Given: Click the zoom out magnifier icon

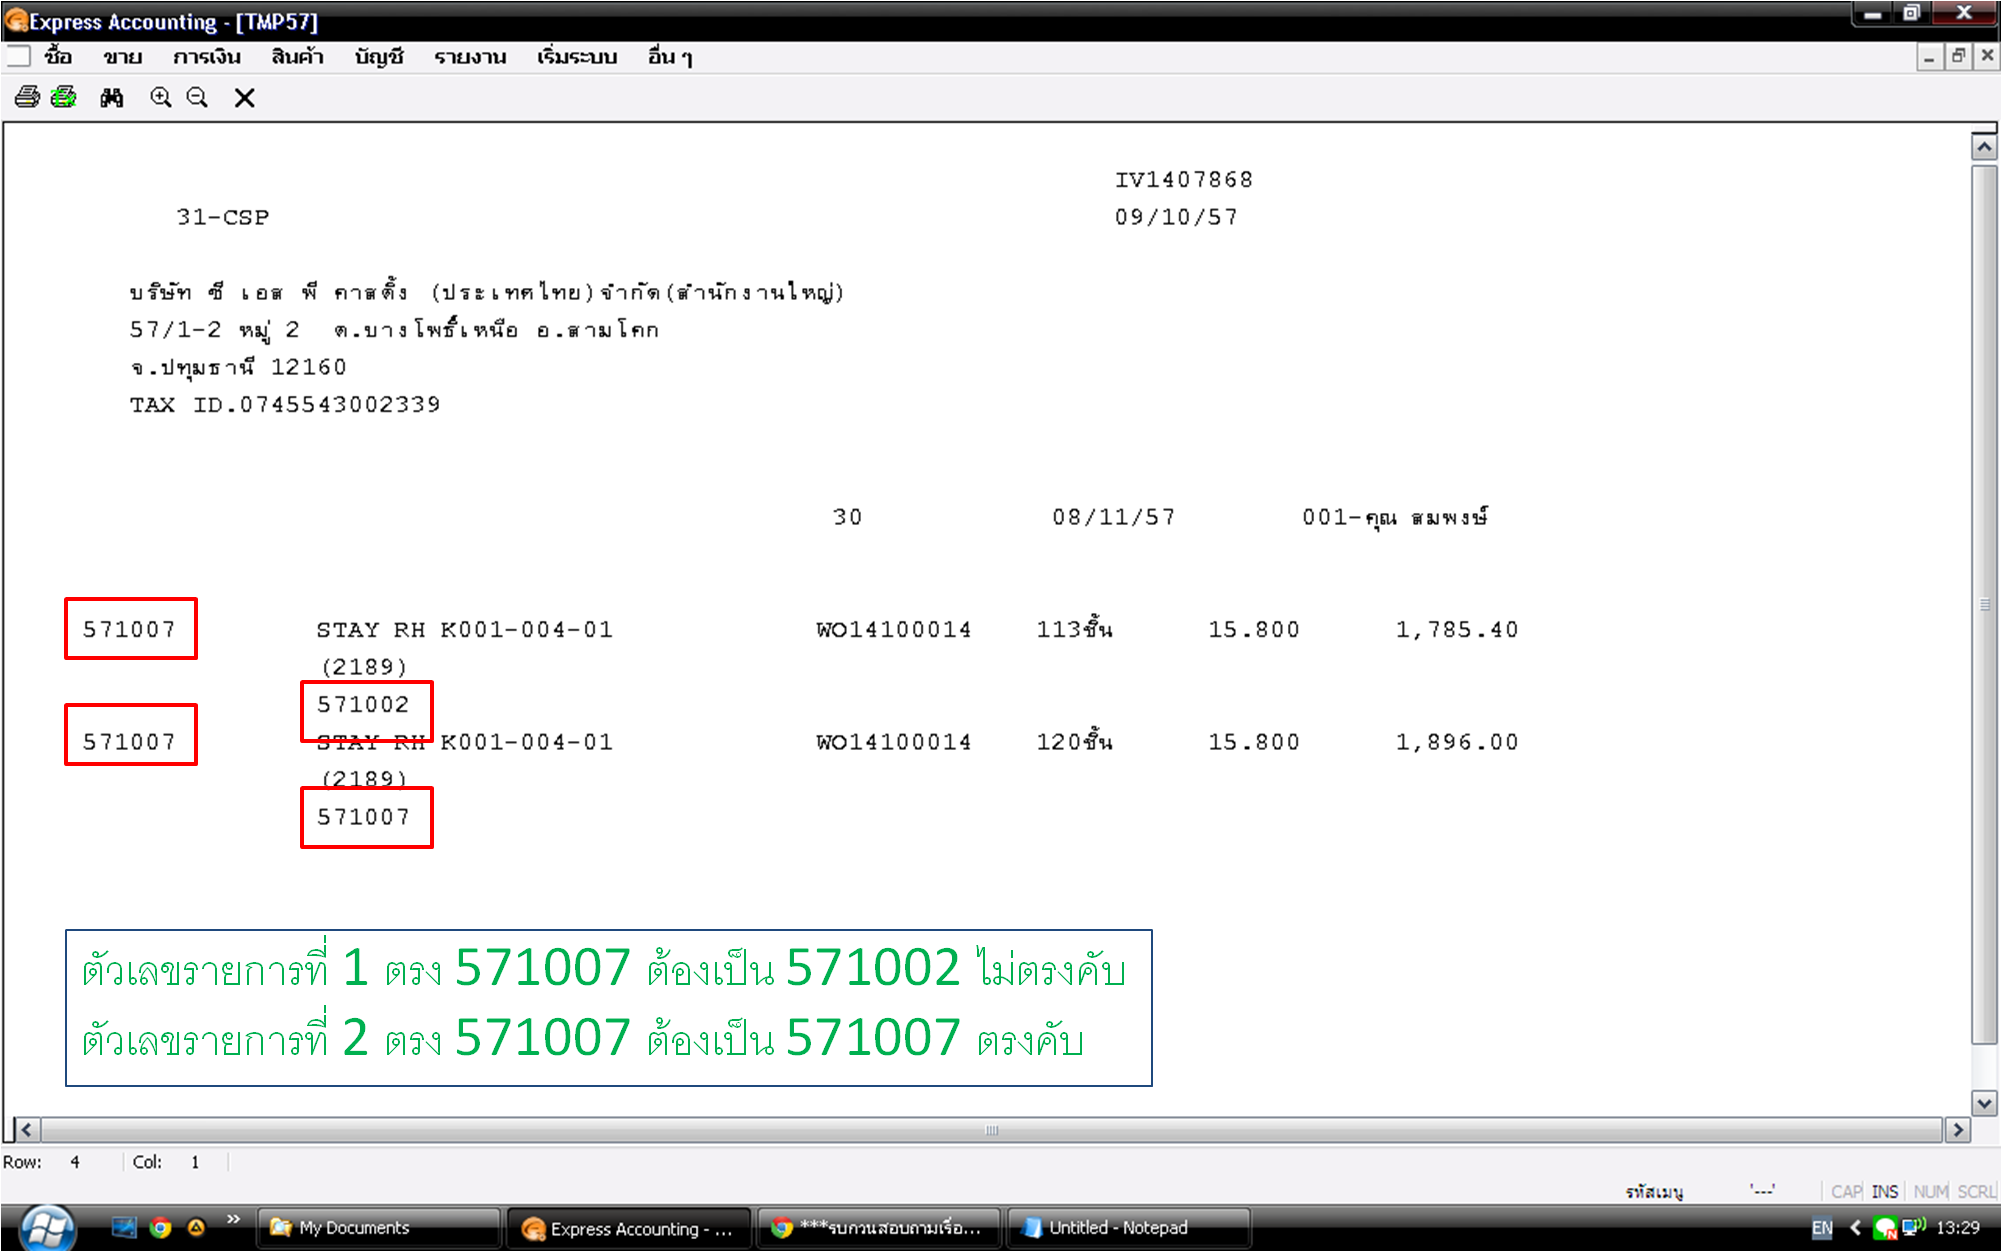Looking at the screenshot, I should (197, 97).
